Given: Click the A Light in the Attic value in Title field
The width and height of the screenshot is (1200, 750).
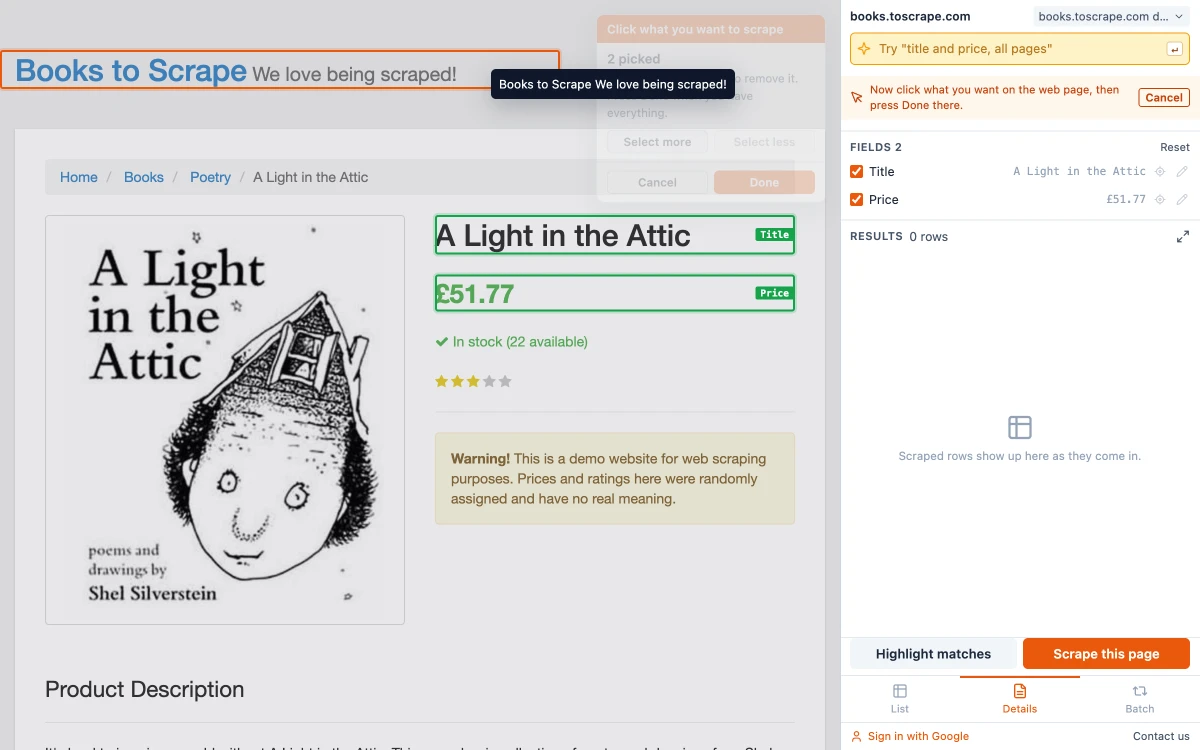Looking at the screenshot, I should click(x=1079, y=172).
